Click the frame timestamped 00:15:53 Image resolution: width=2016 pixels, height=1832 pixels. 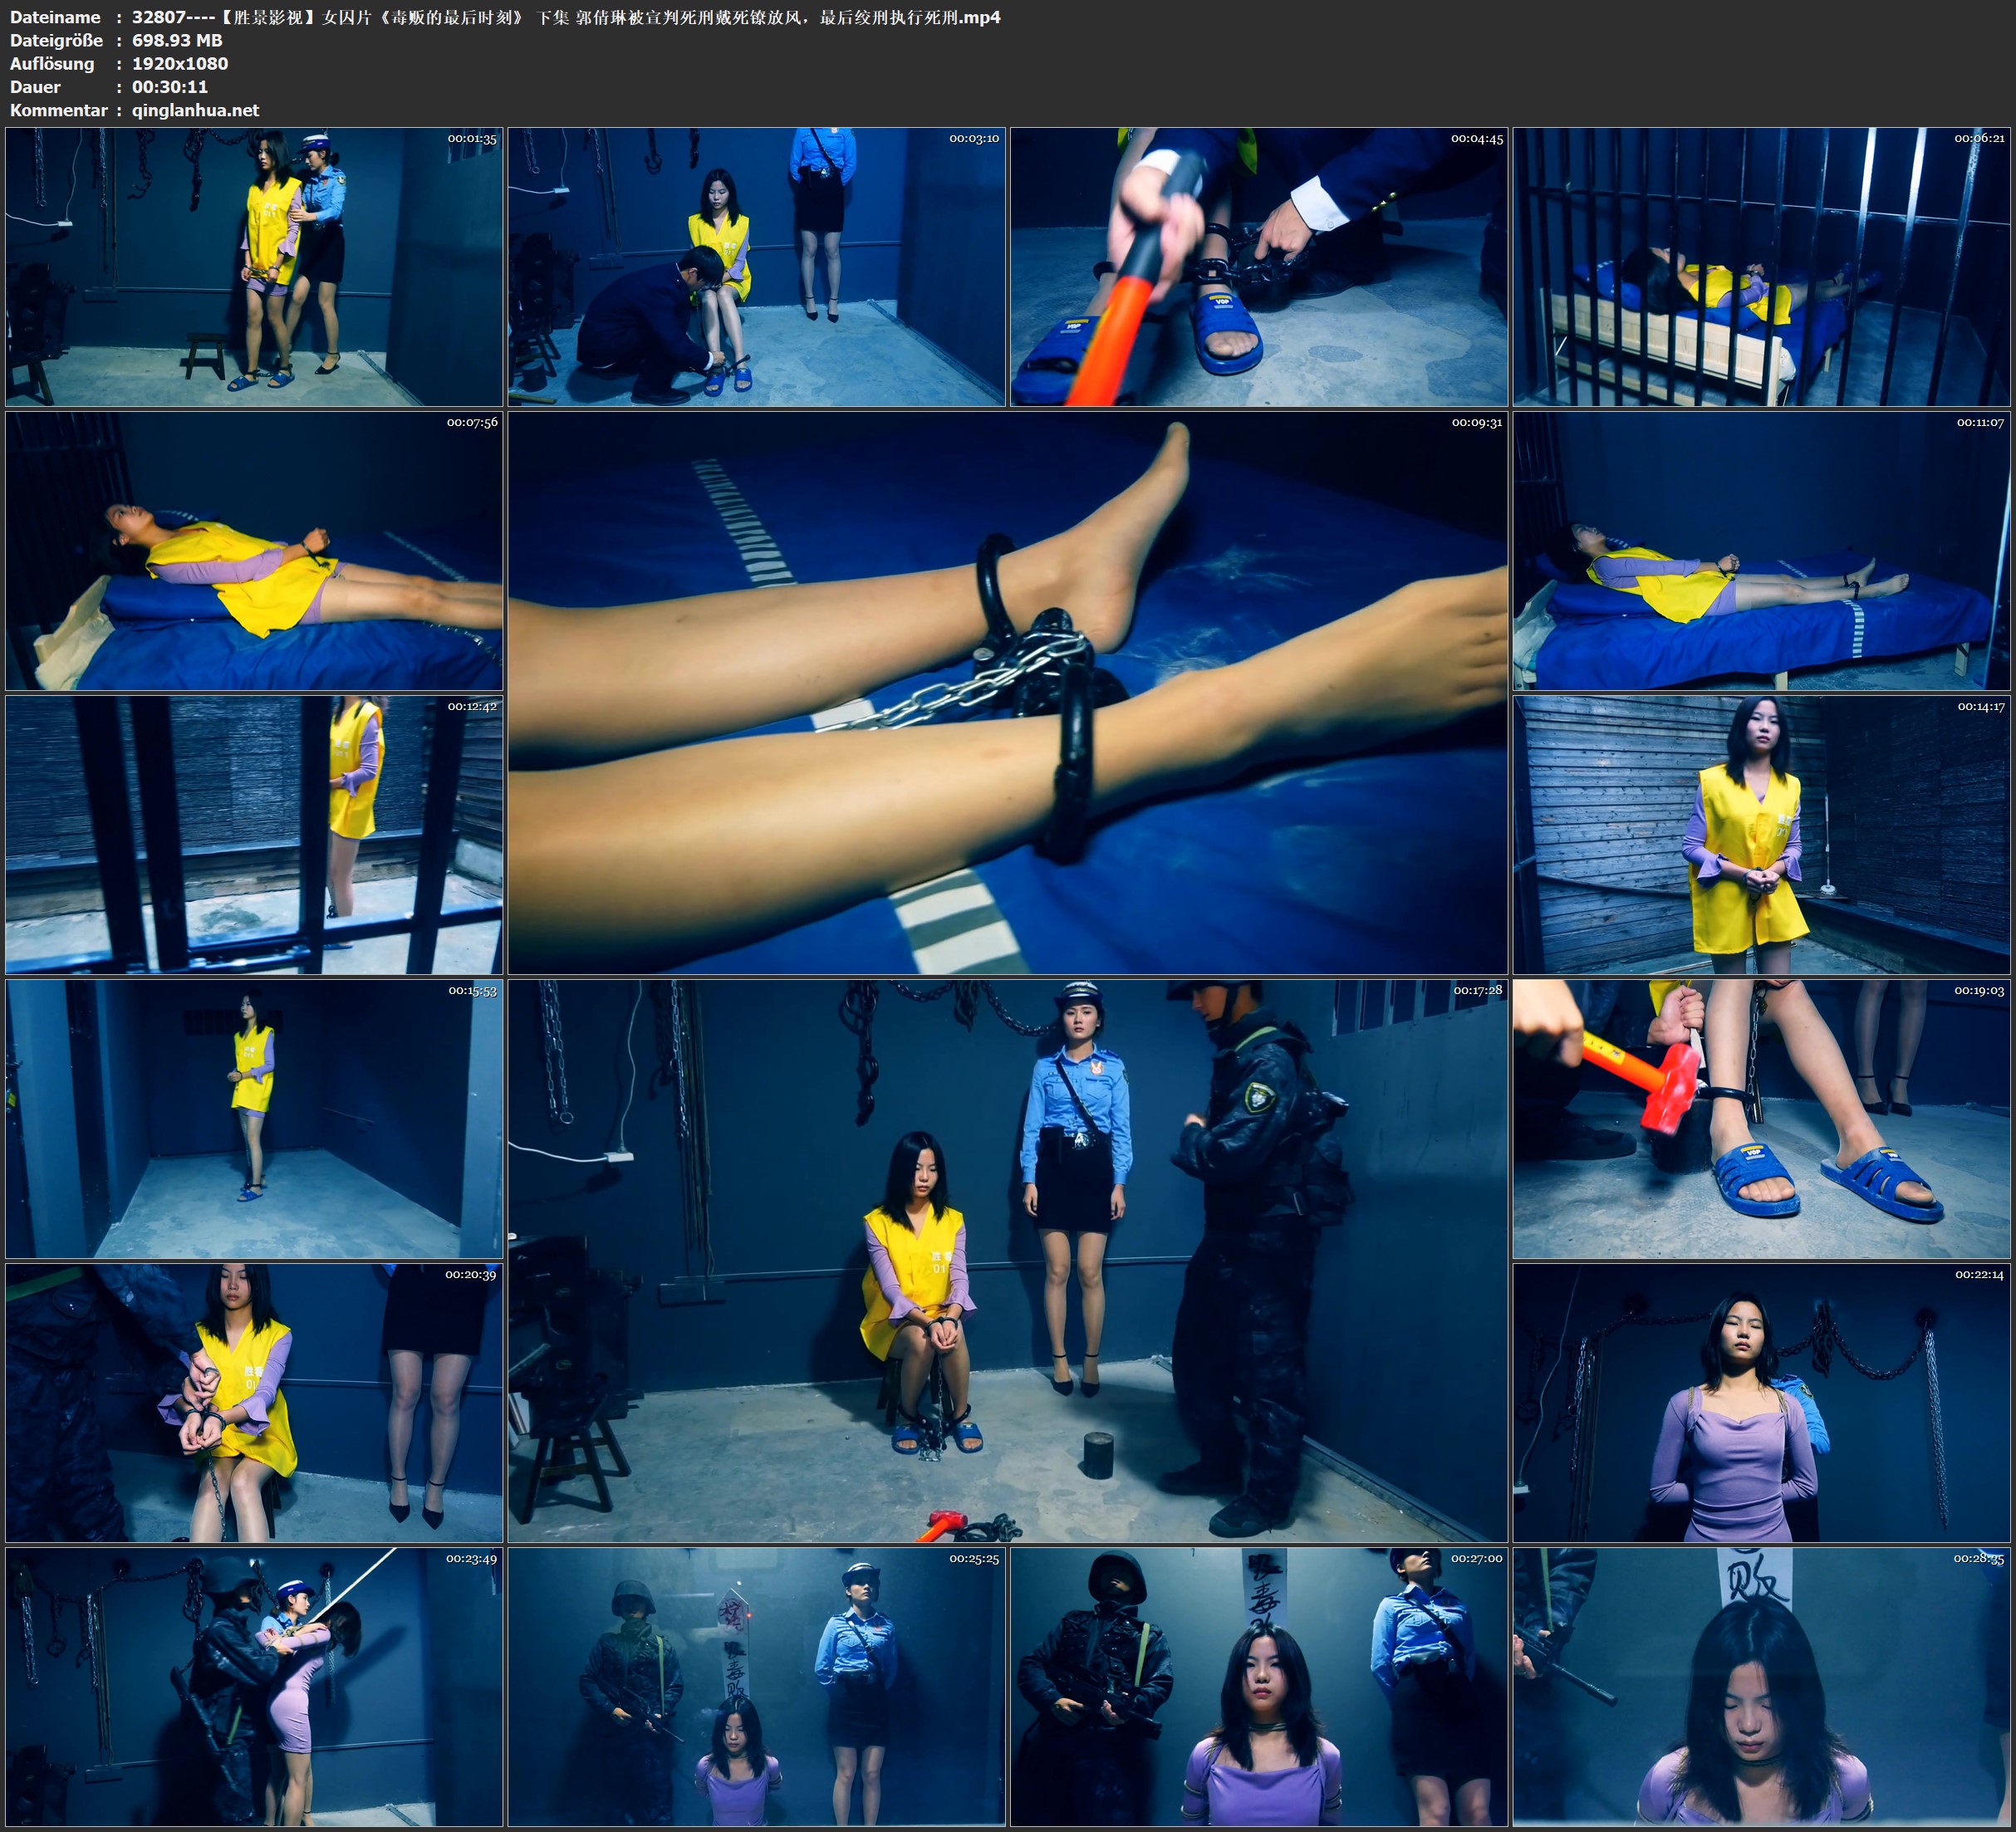pyautogui.click(x=254, y=1118)
